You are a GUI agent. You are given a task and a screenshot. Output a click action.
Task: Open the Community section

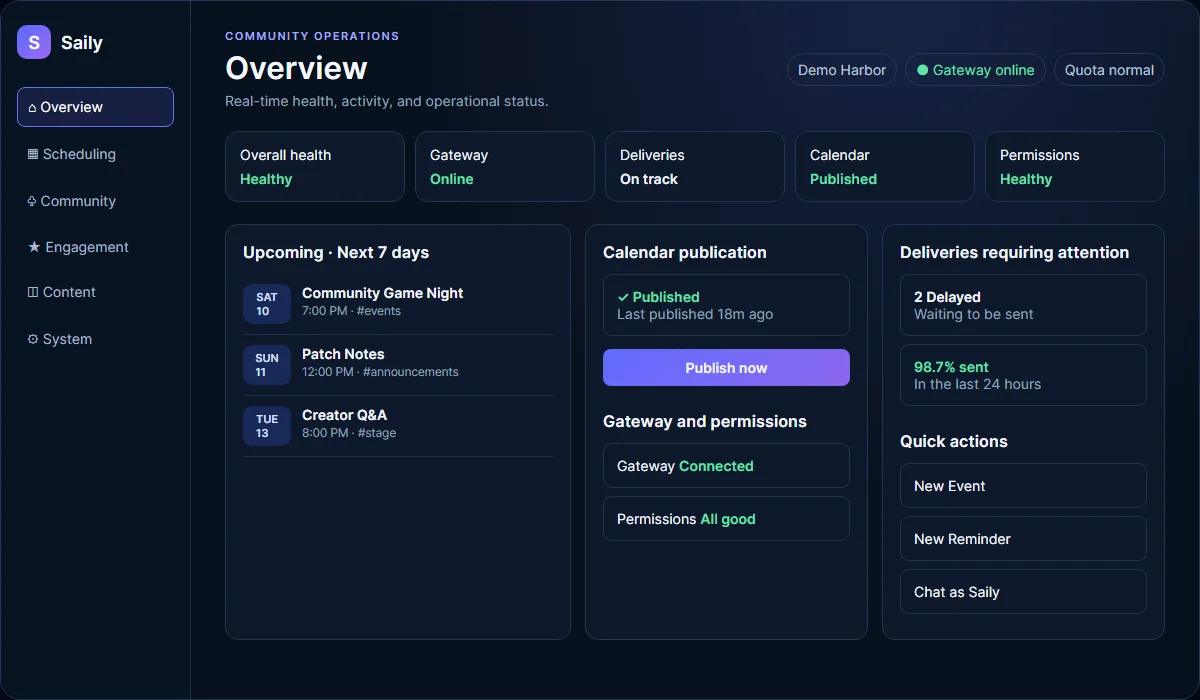(95, 201)
